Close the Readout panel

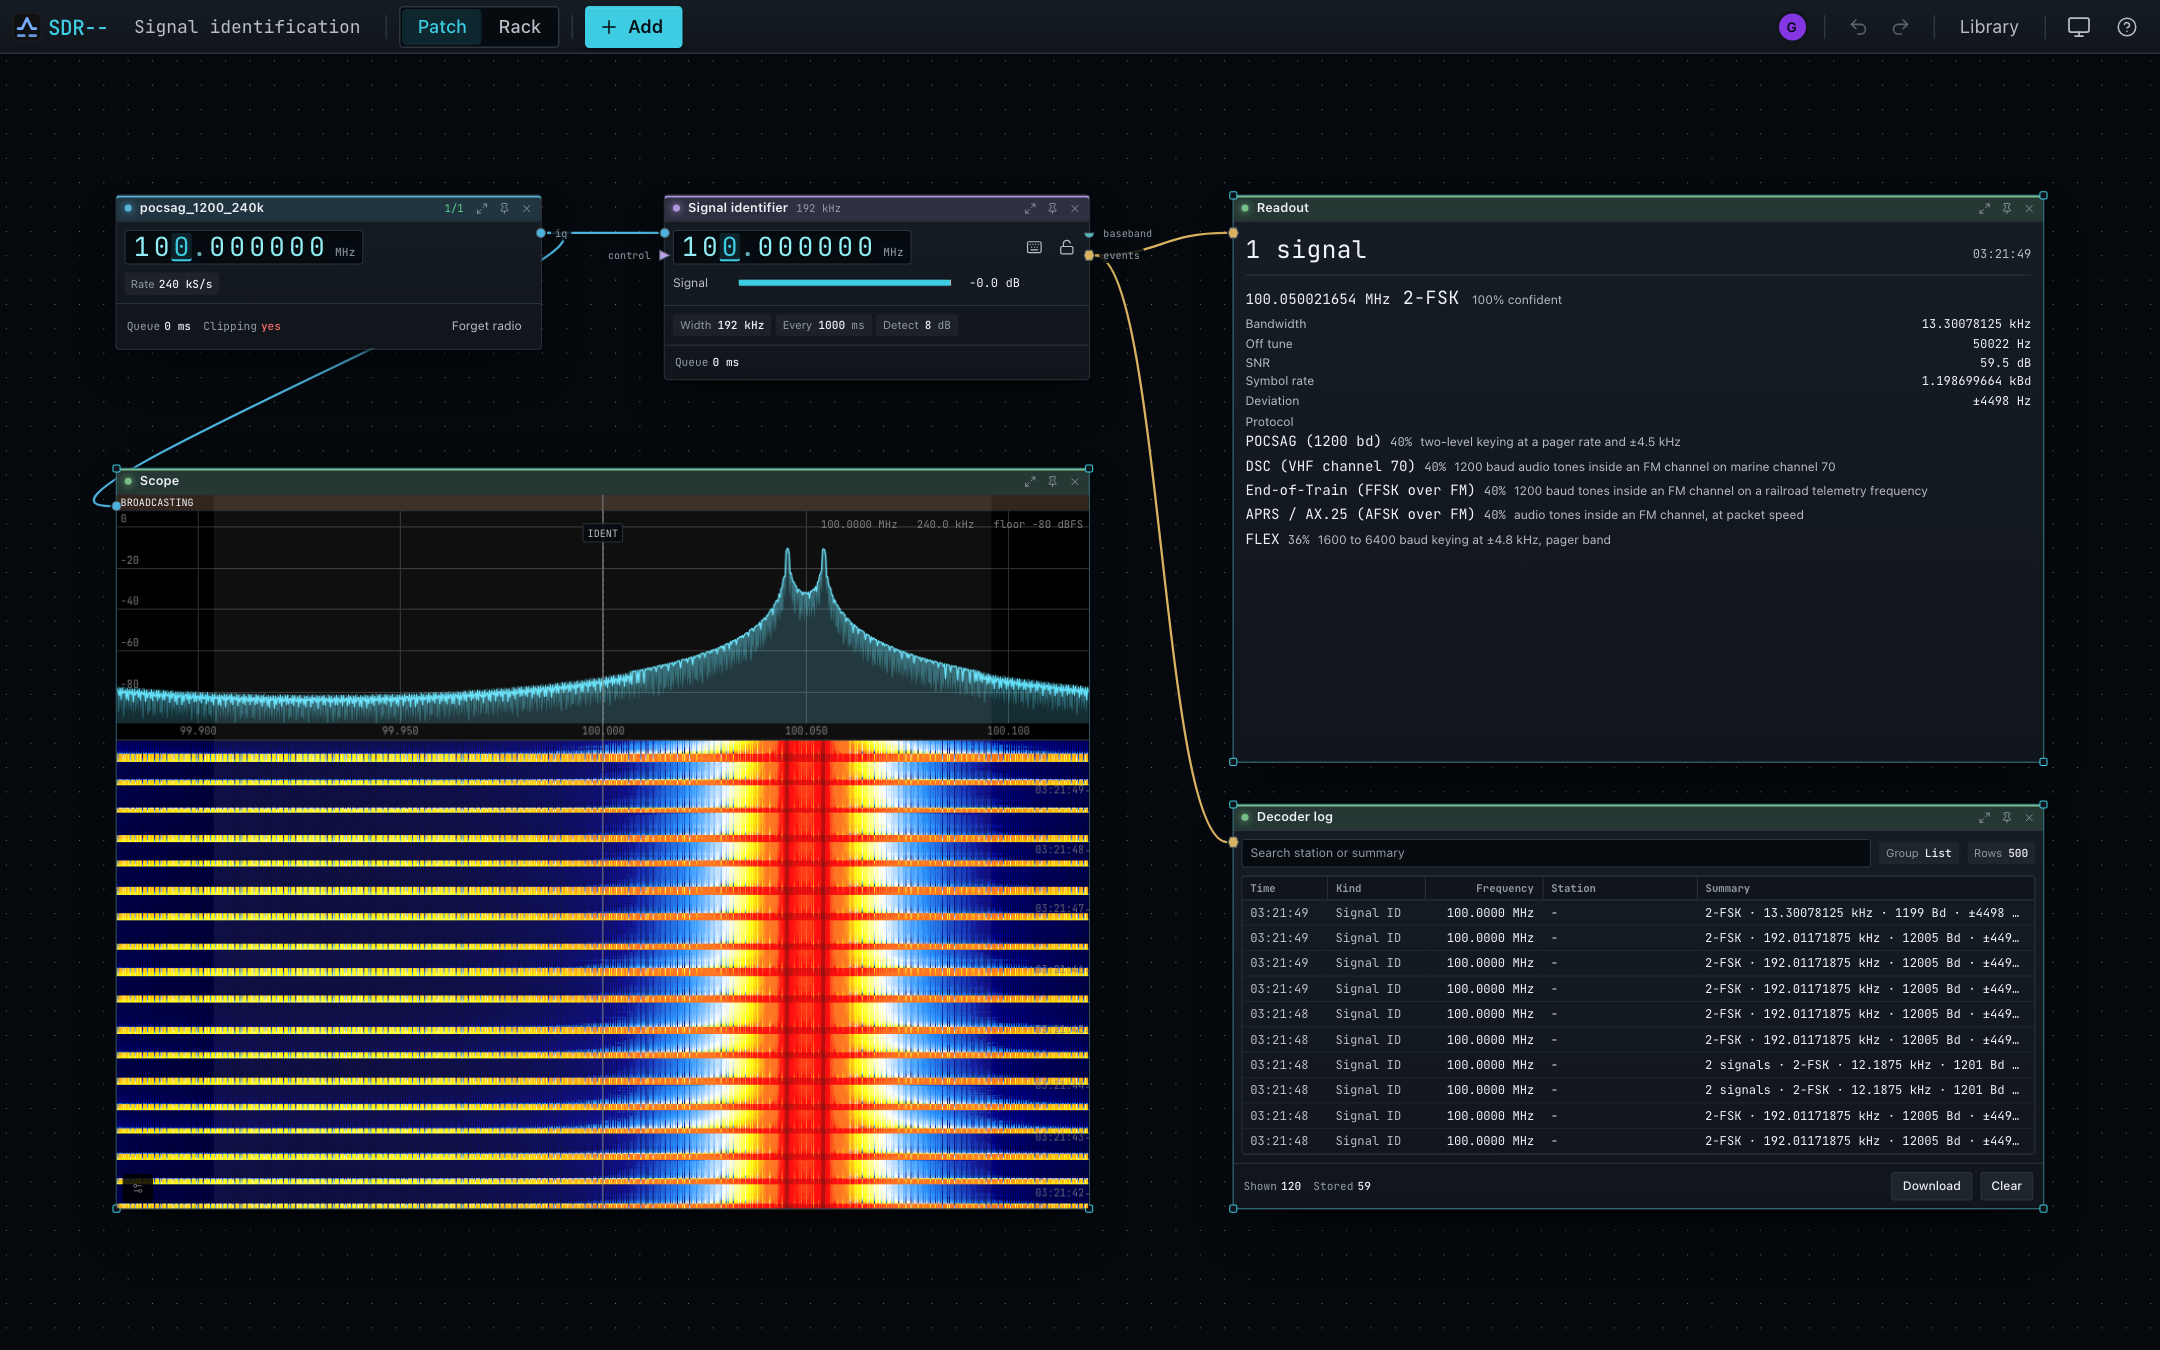pyautogui.click(x=2029, y=208)
